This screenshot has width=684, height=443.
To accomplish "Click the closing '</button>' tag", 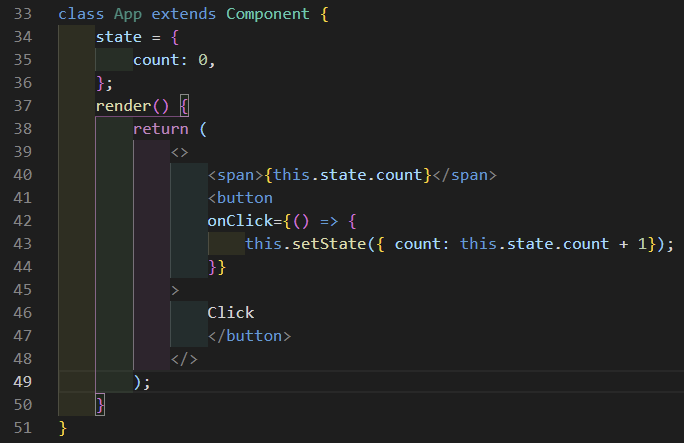I will [250, 336].
